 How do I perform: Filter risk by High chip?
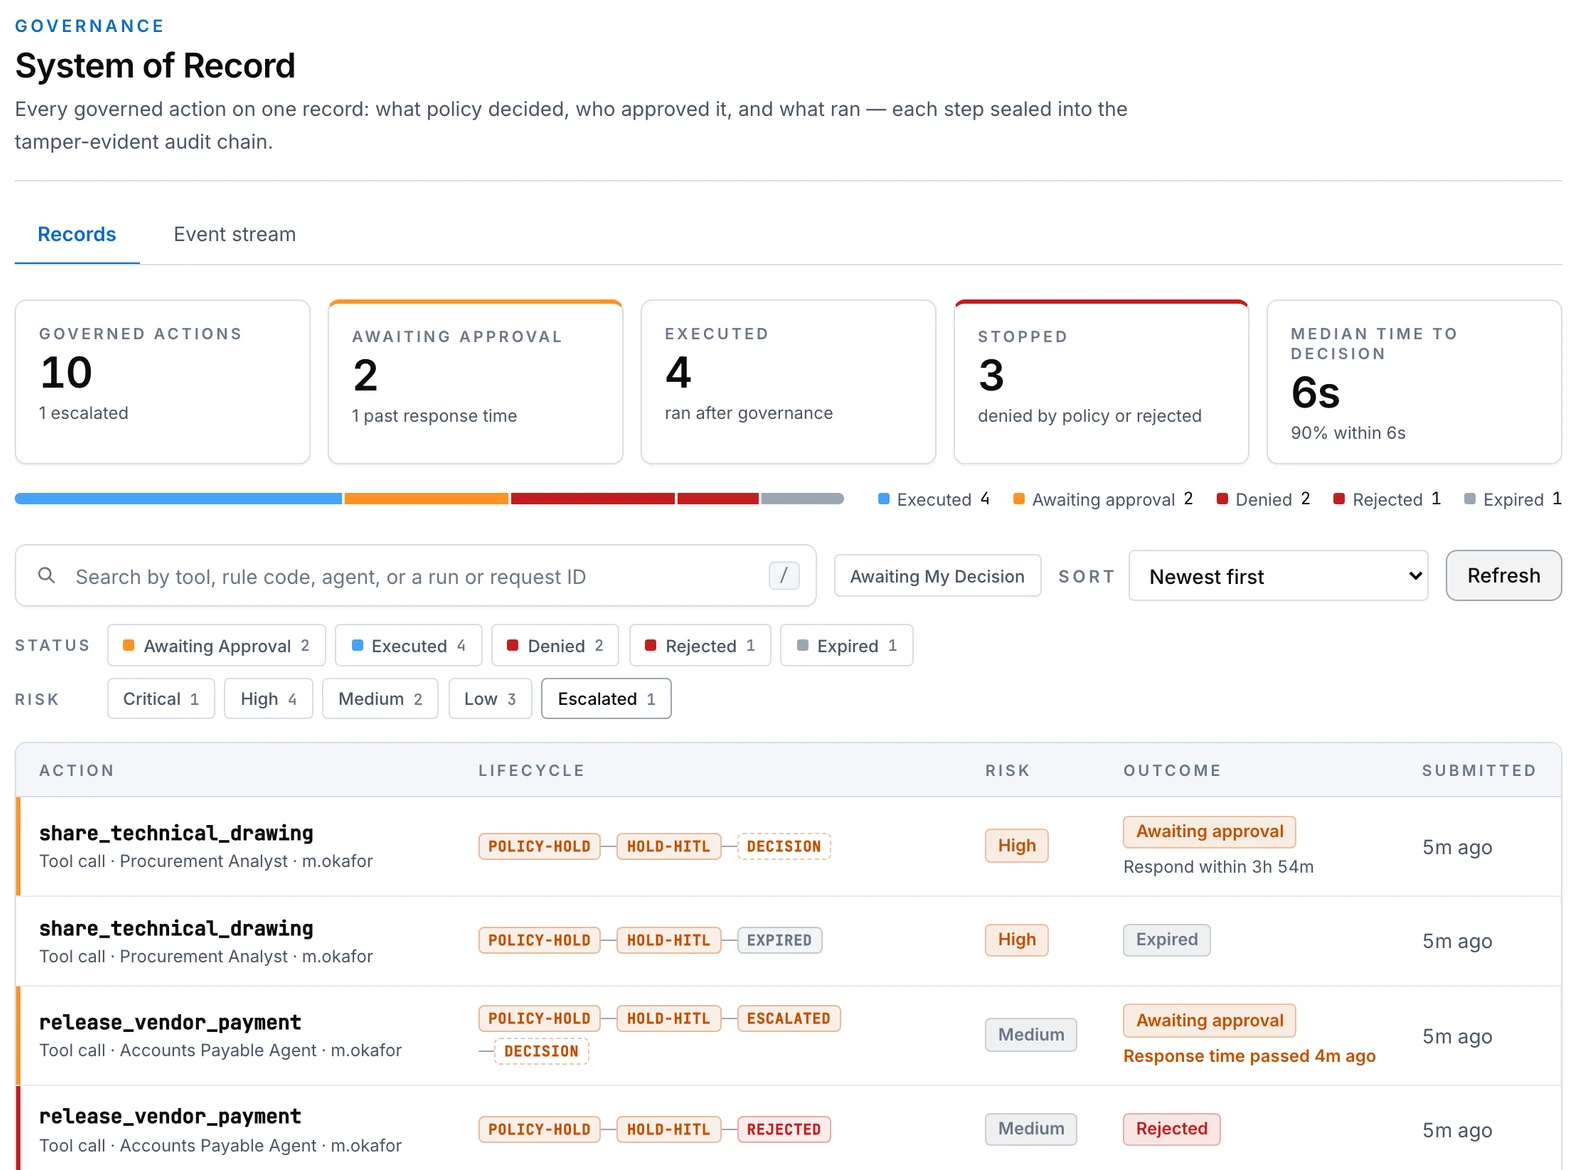click(x=269, y=699)
